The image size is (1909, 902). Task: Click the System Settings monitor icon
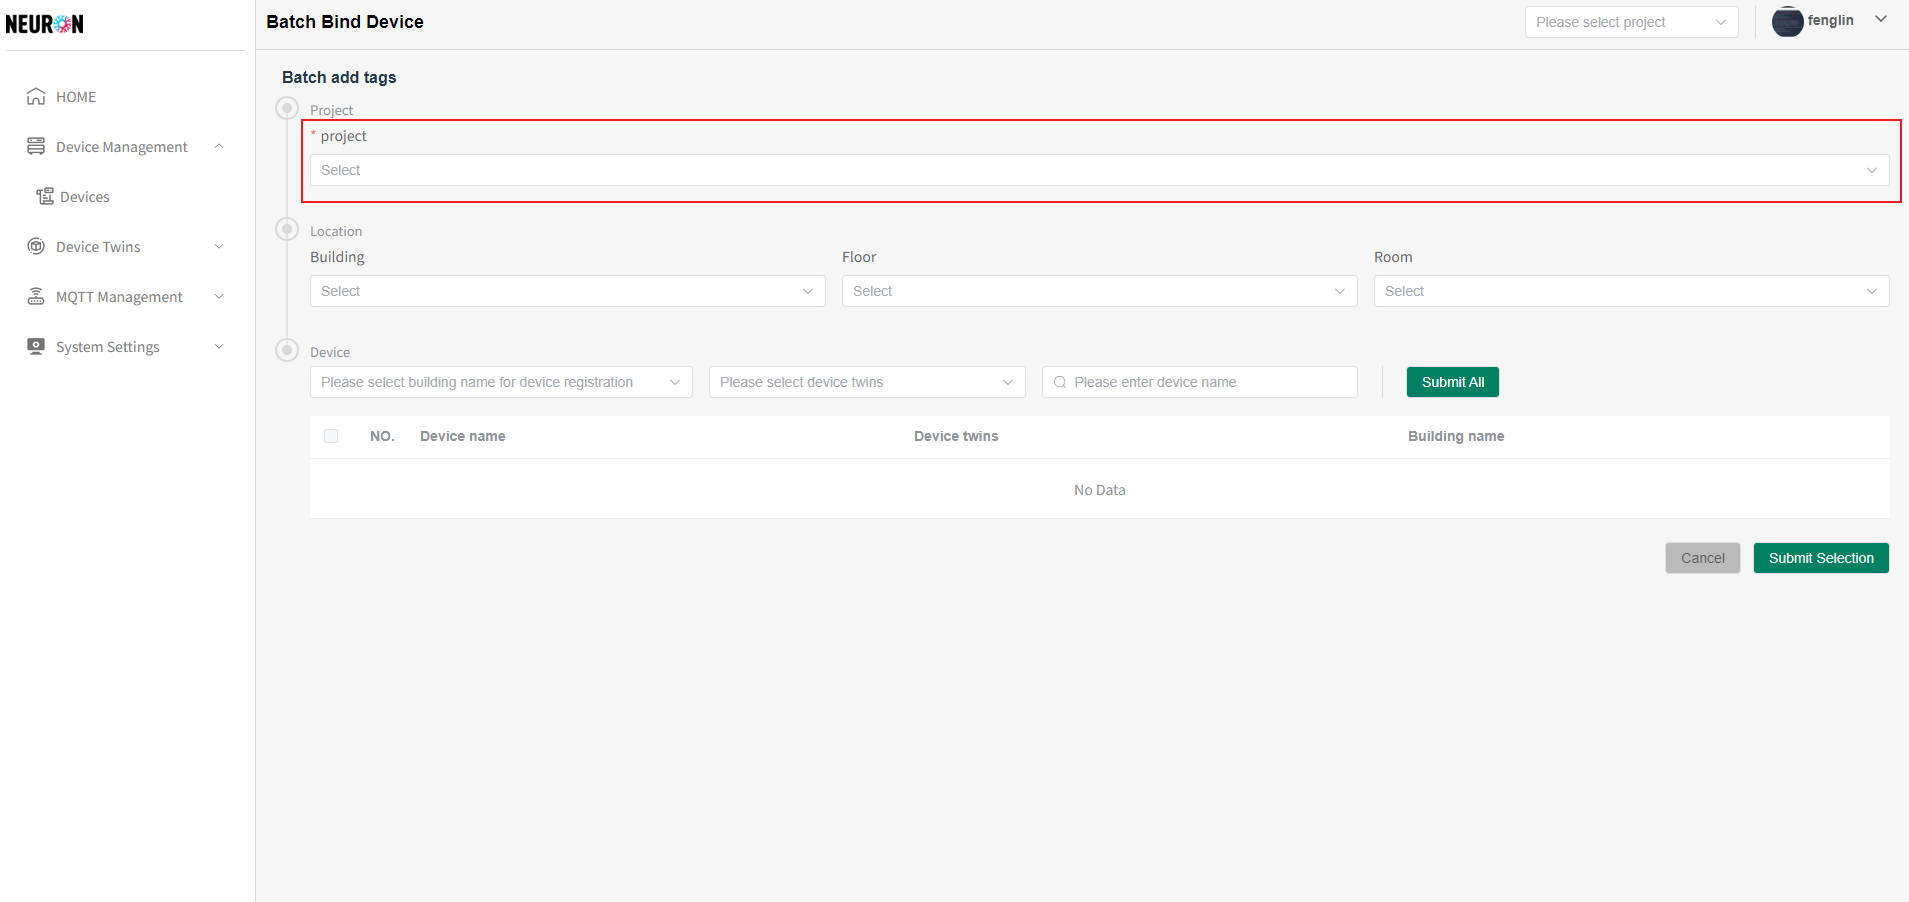click(x=36, y=346)
